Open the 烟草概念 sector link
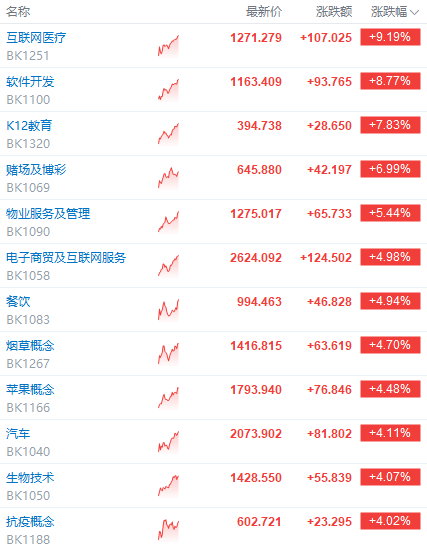The image size is (427, 551). (x=30, y=346)
